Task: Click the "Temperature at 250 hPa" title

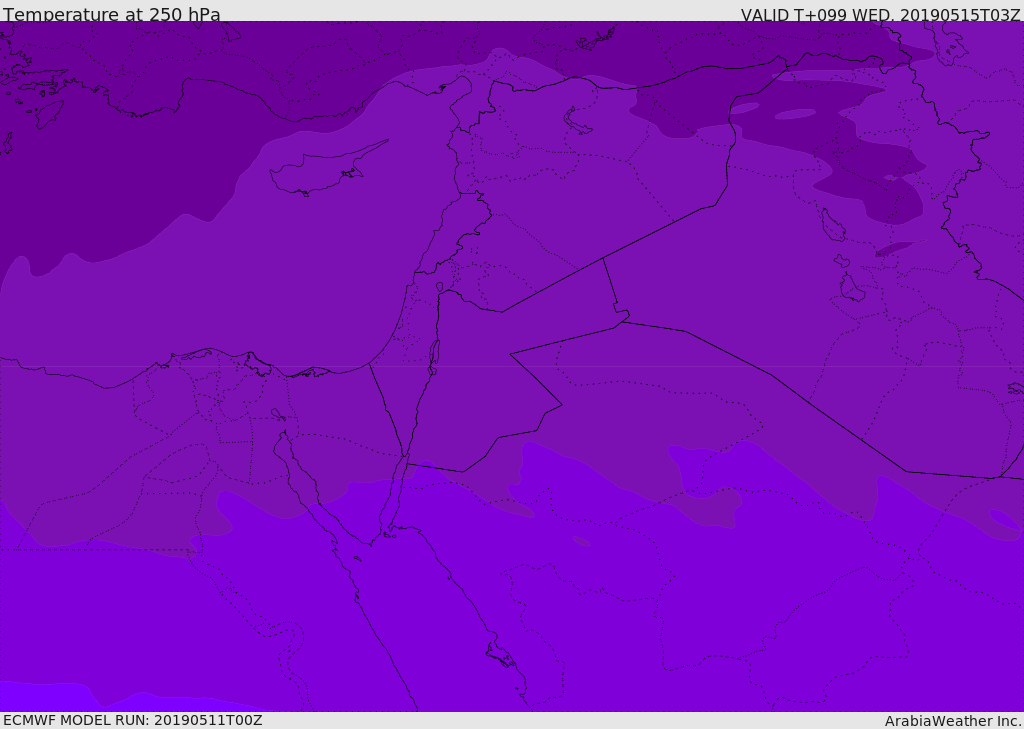Action: pyautogui.click(x=112, y=15)
